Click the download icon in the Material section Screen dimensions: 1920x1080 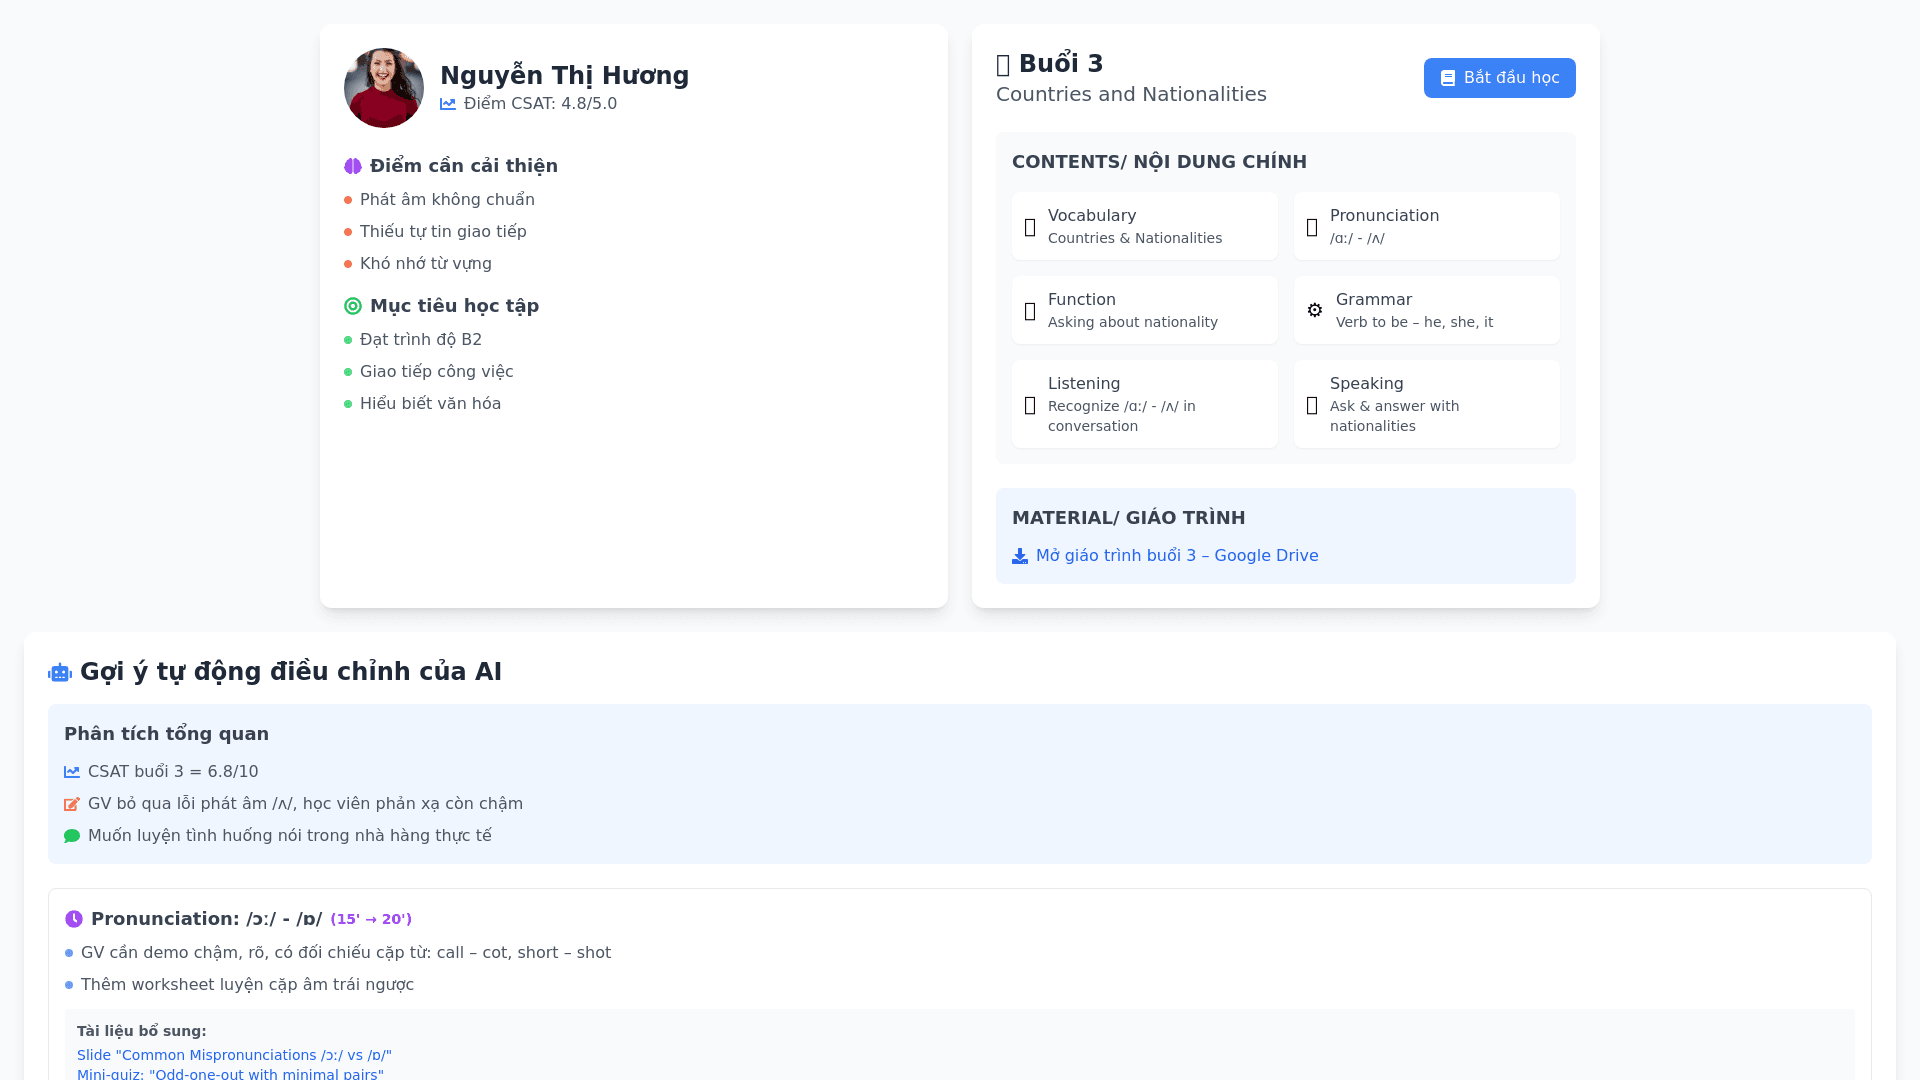pos(1020,556)
